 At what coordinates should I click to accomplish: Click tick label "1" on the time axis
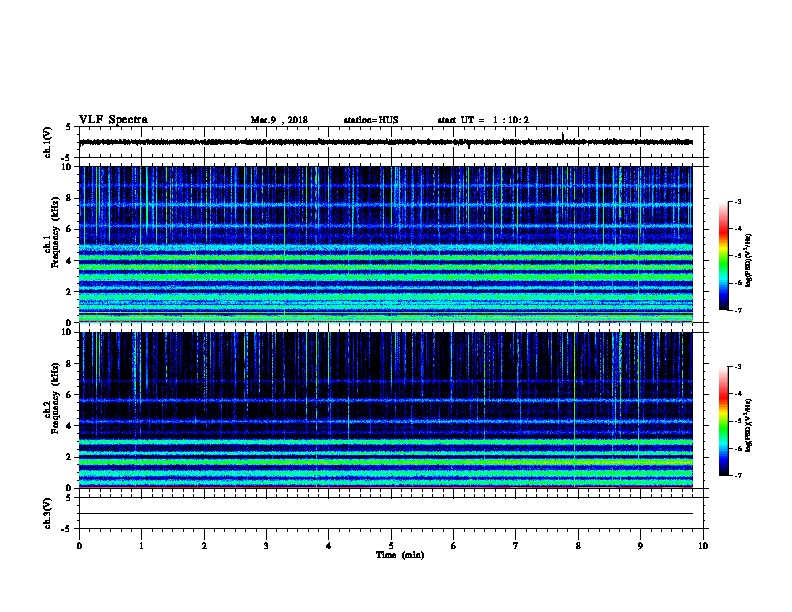(x=141, y=546)
